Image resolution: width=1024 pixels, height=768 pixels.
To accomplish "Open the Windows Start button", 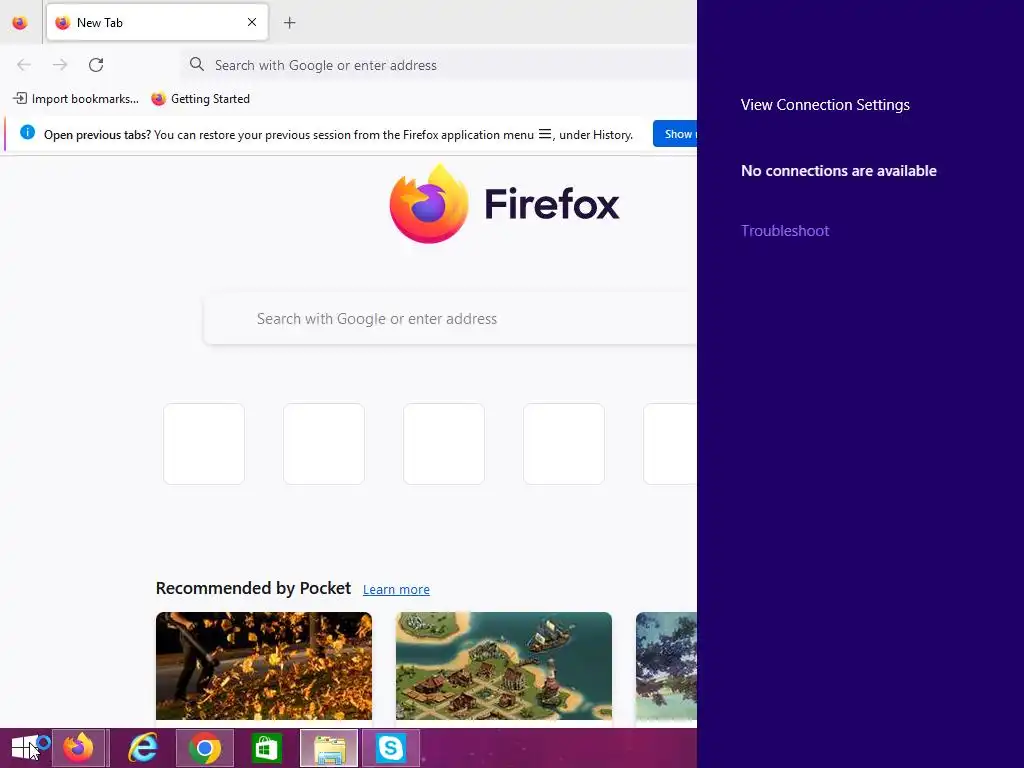I will click(x=25, y=748).
